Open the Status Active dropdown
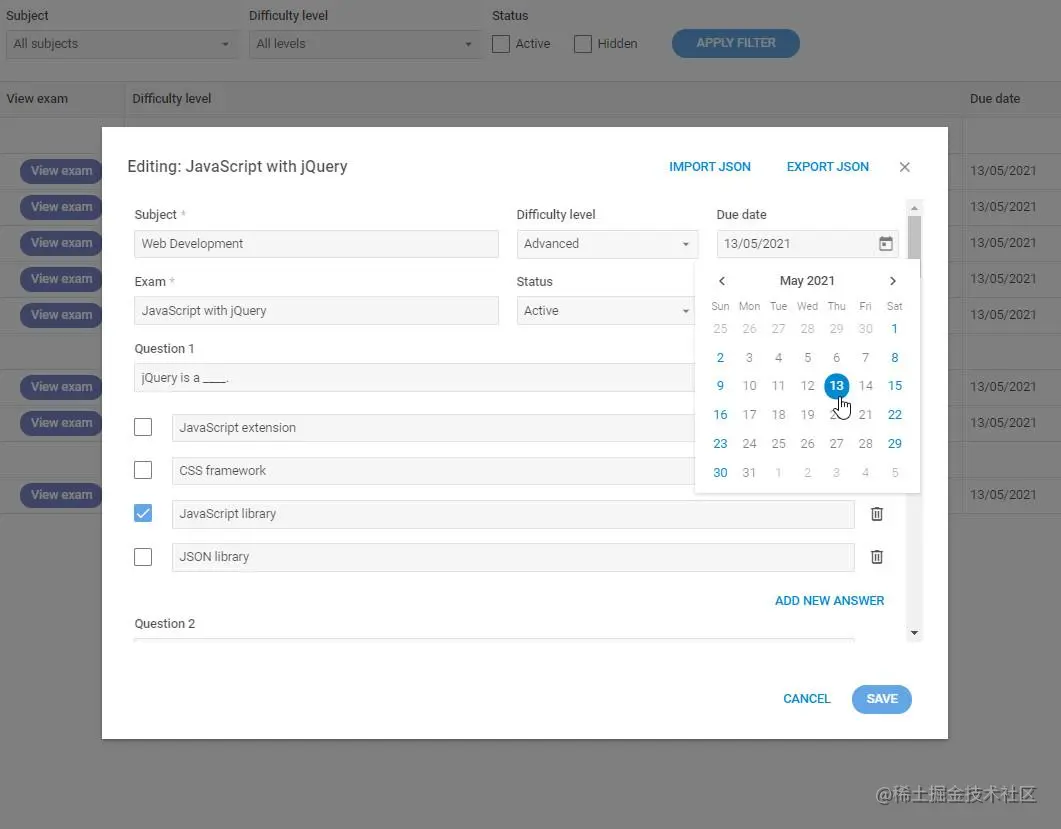Image resolution: width=1061 pixels, height=829 pixels. (x=606, y=311)
